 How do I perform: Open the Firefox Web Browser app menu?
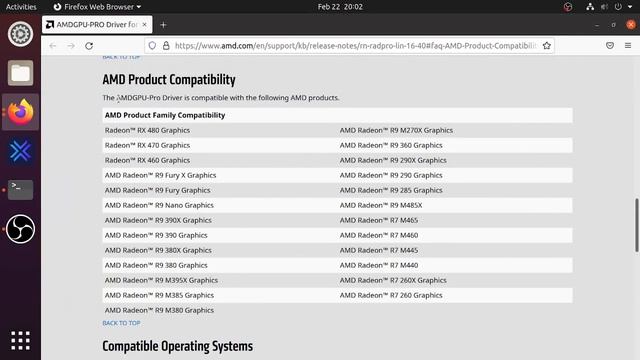[x=97, y=7]
